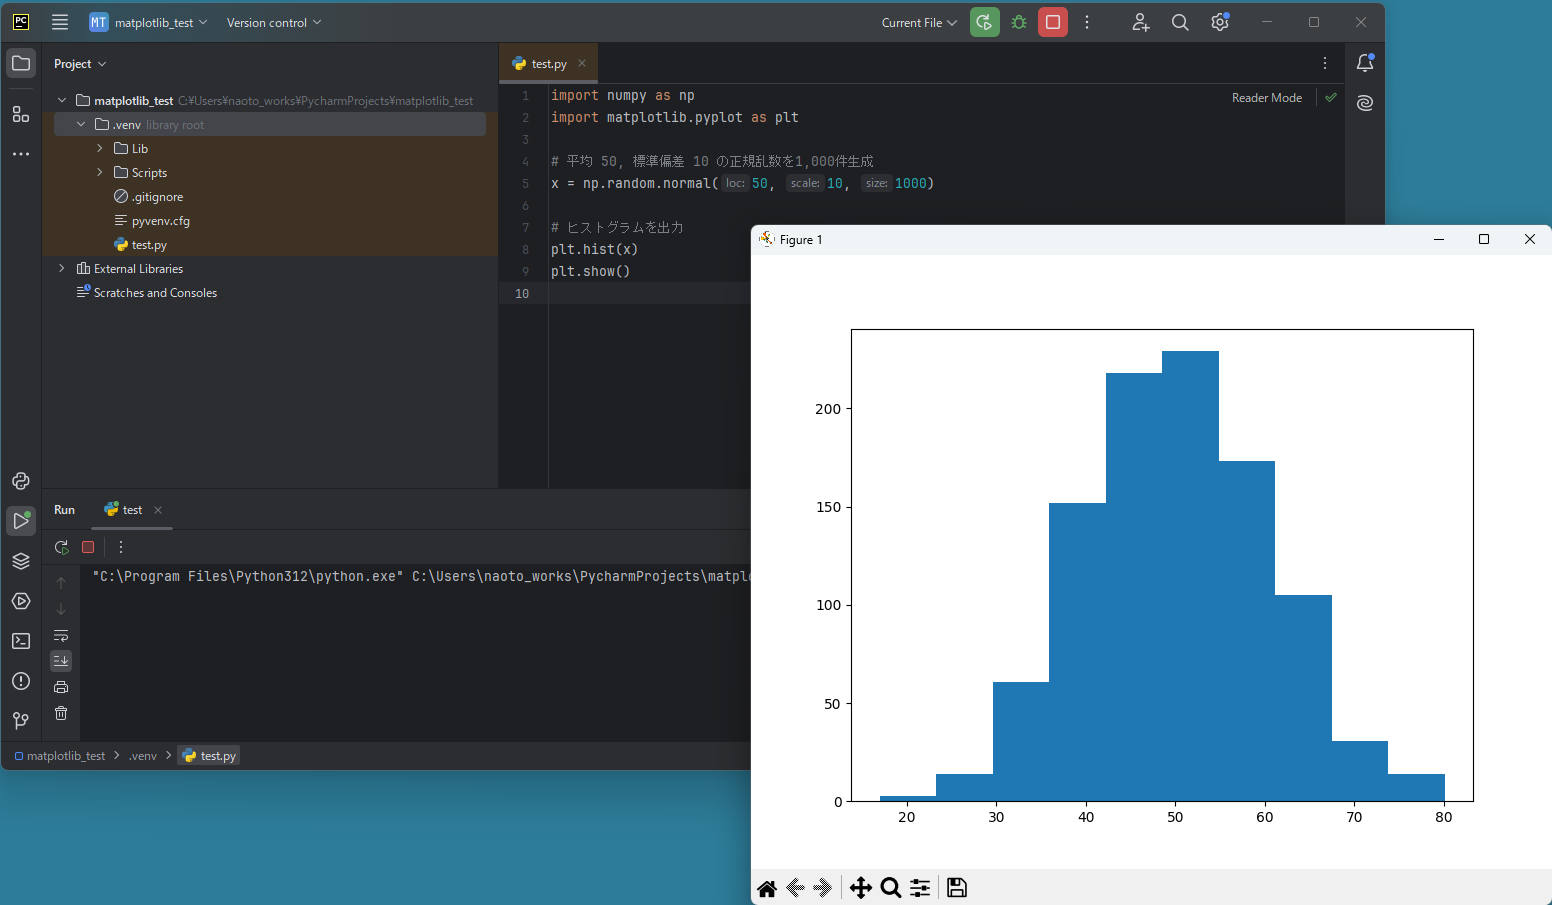Clear the run console with the trash icon
Image resolution: width=1552 pixels, height=905 pixels.
[x=61, y=713]
